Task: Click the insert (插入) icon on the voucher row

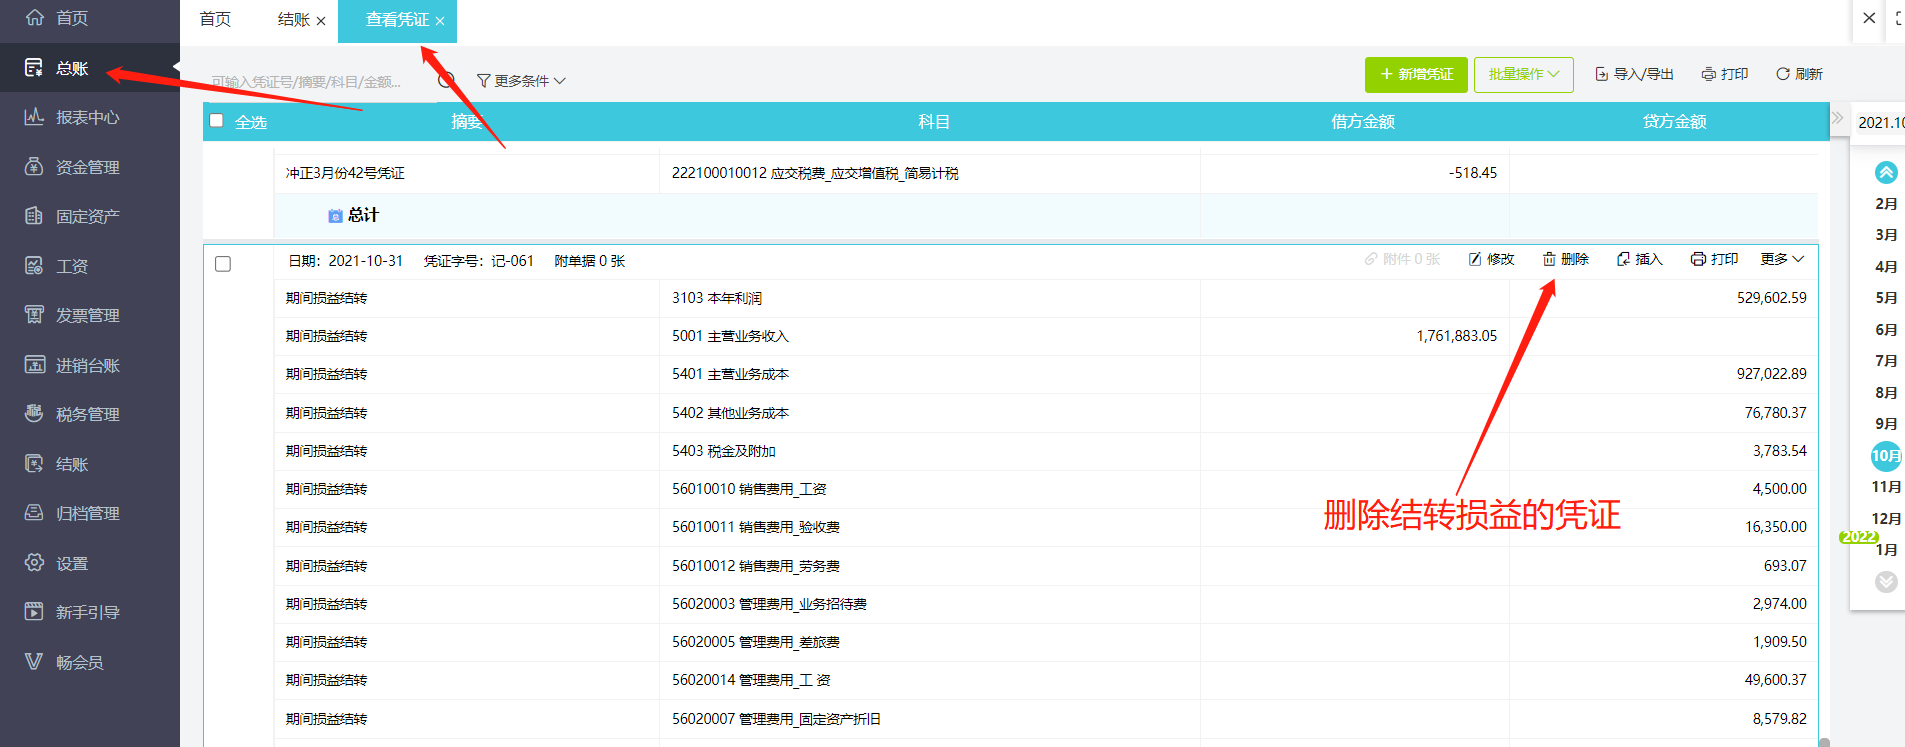Action: point(1623,260)
